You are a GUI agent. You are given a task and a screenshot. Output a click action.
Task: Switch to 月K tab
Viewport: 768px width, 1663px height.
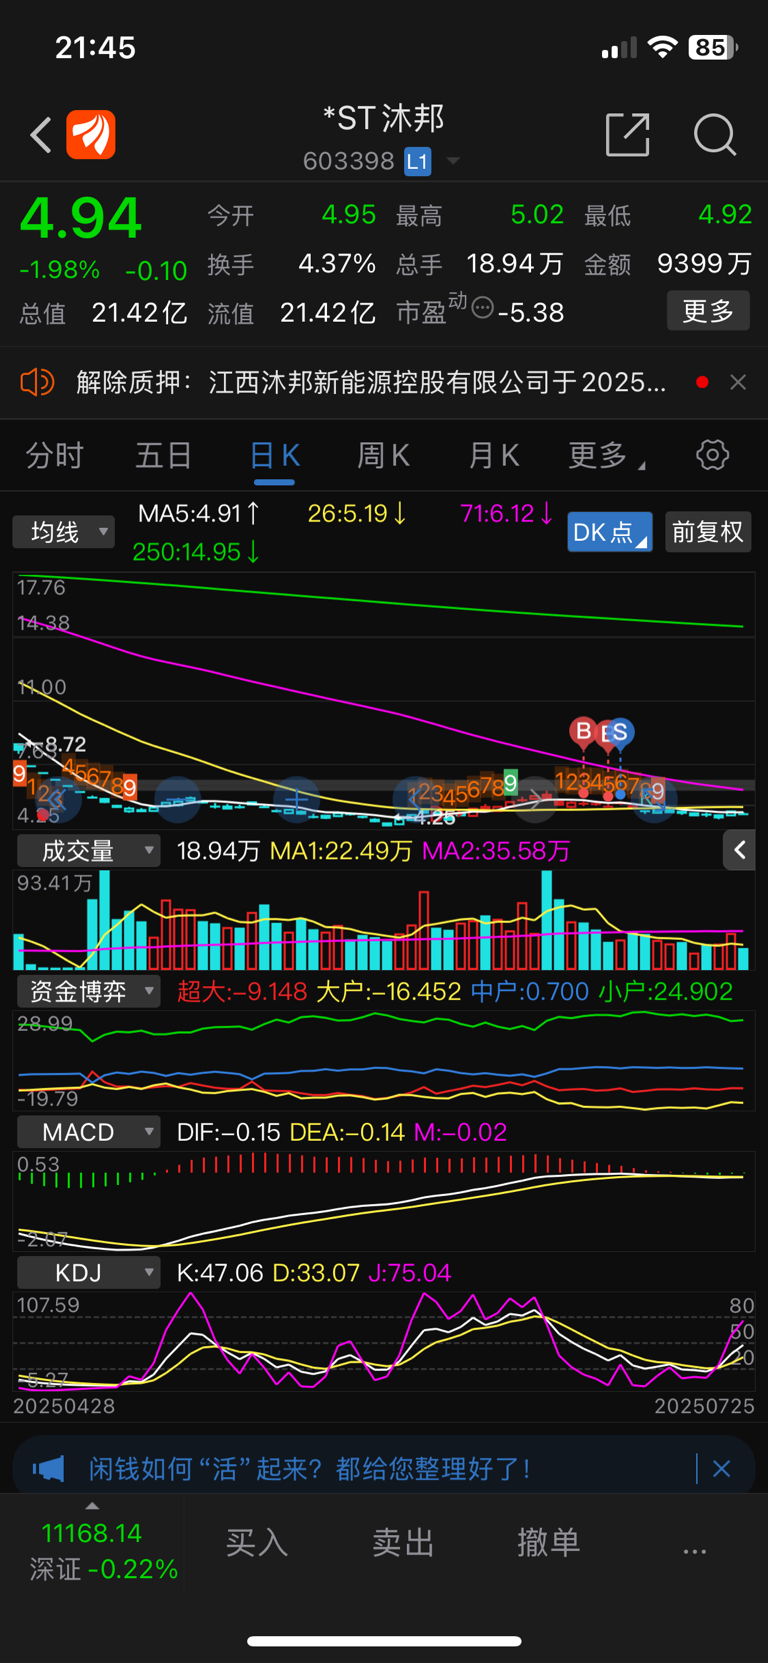[494, 456]
